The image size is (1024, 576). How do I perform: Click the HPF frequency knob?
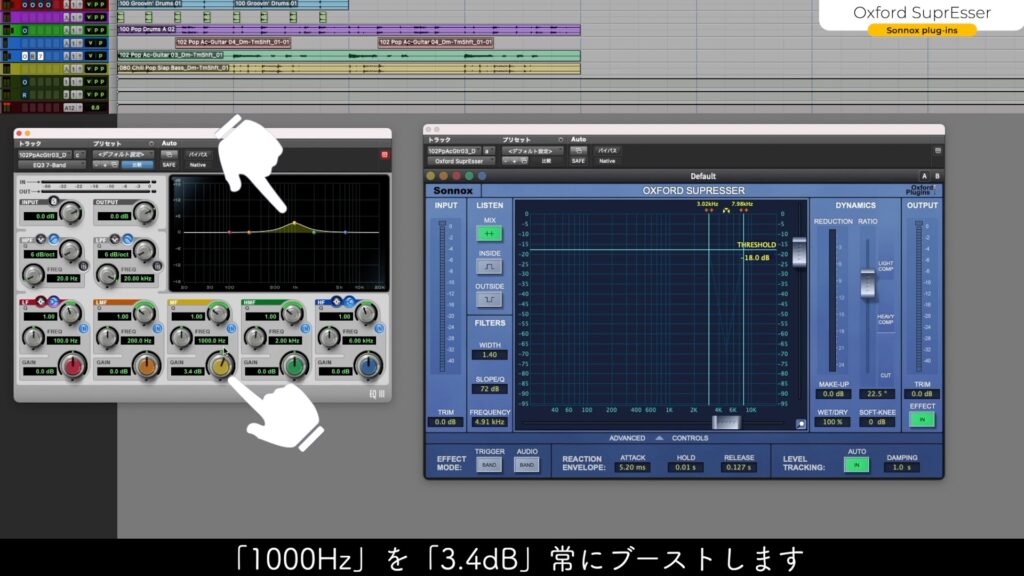click(x=33, y=275)
